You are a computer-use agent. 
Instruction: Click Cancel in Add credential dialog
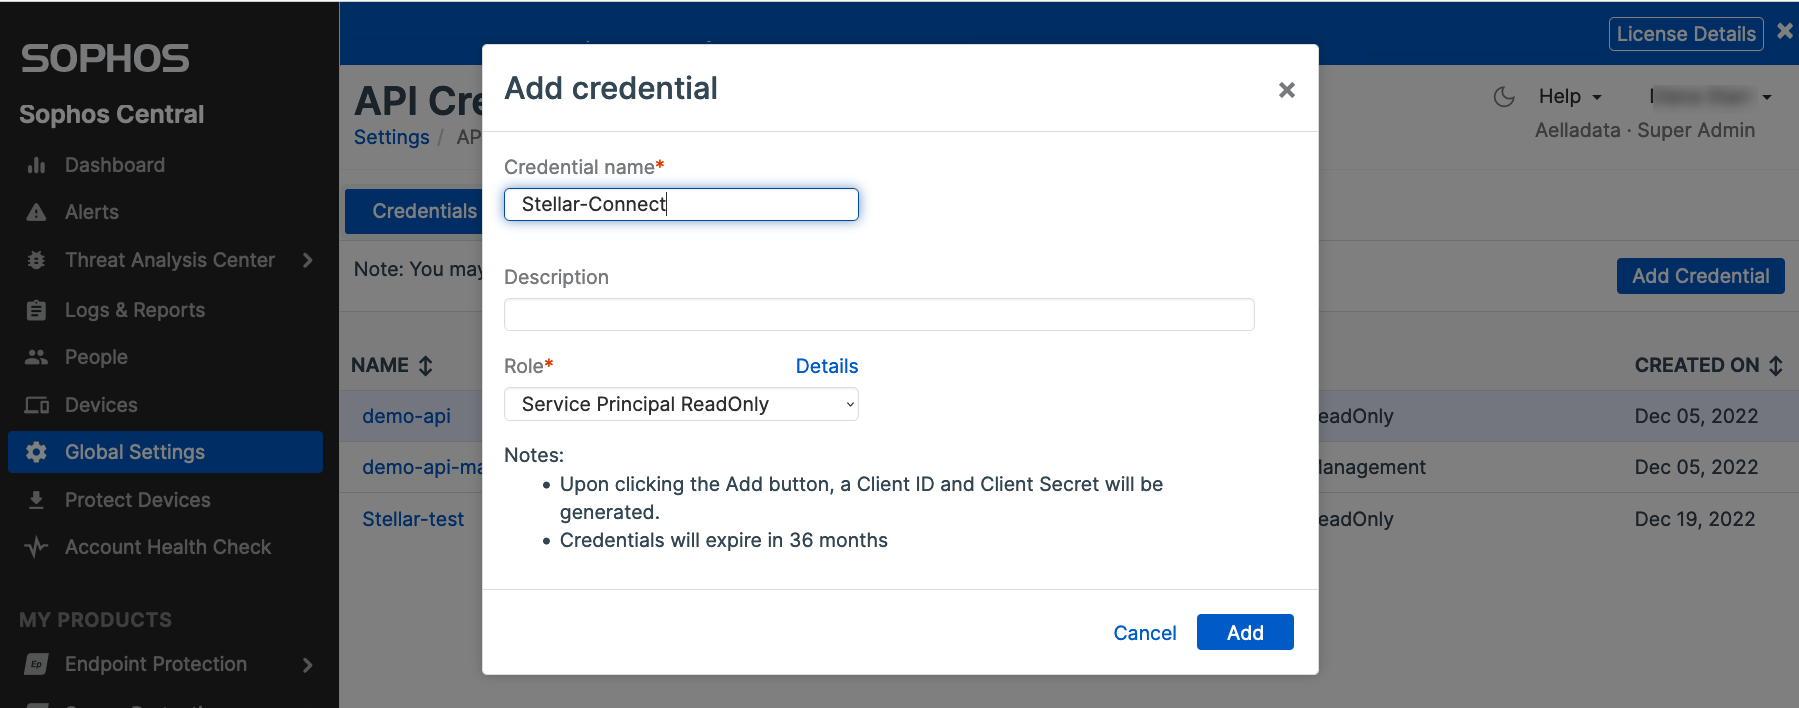tap(1144, 633)
